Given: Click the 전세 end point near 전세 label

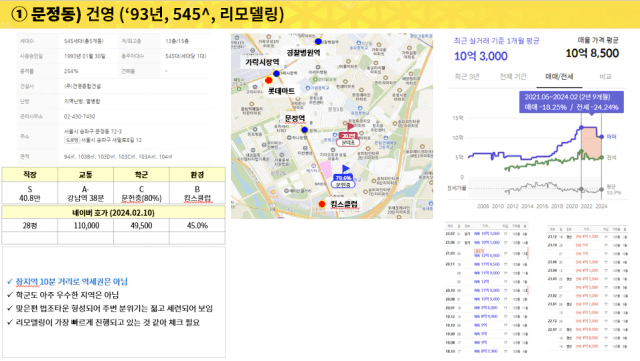Looking at the screenshot, I should pyautogui.click(x=602, y=157).
